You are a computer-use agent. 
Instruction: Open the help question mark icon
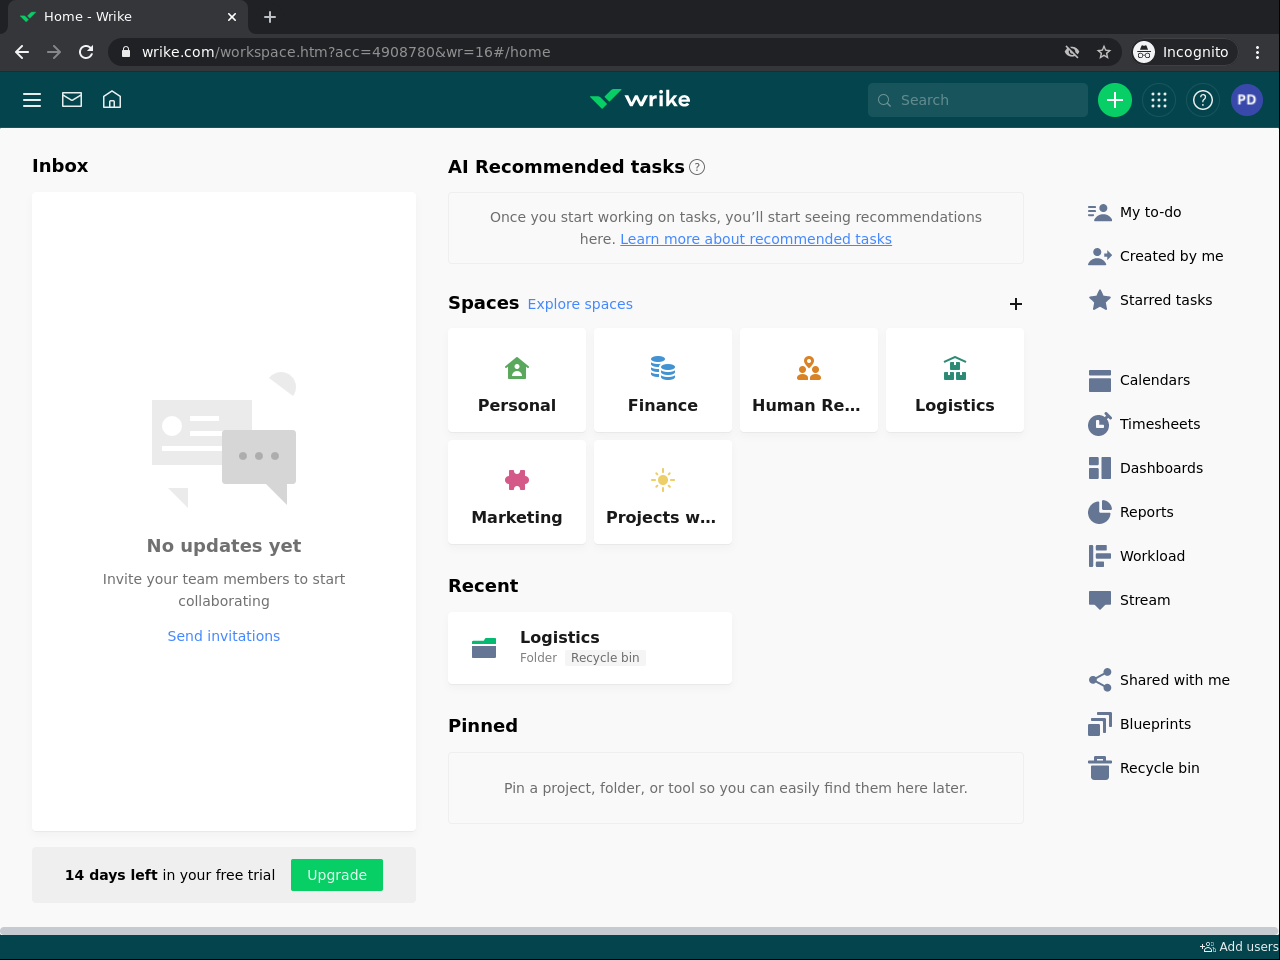[x=1203, y=100]
